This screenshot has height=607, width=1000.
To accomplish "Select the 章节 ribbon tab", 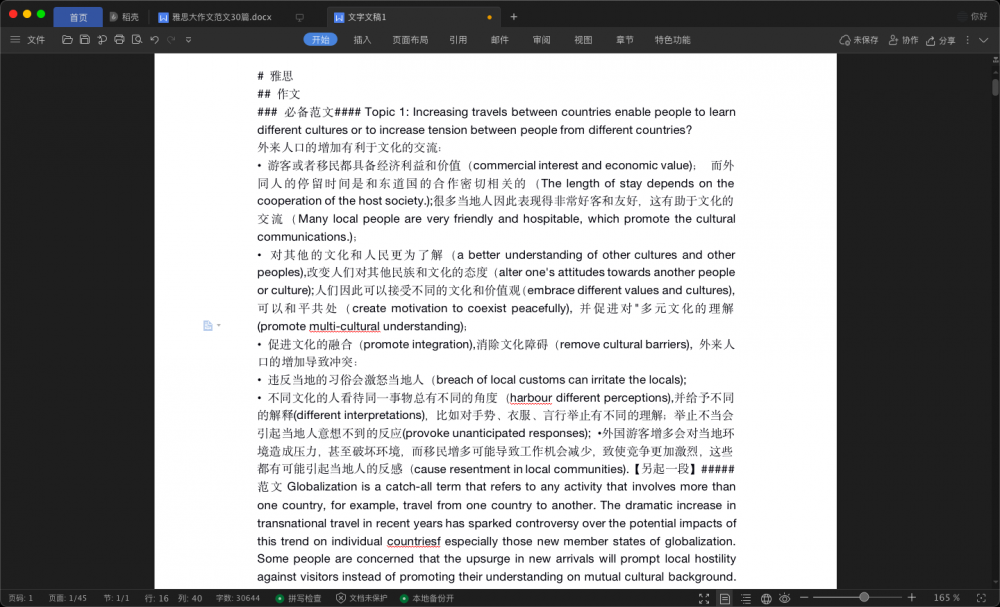I will click(x=625, y=40).
